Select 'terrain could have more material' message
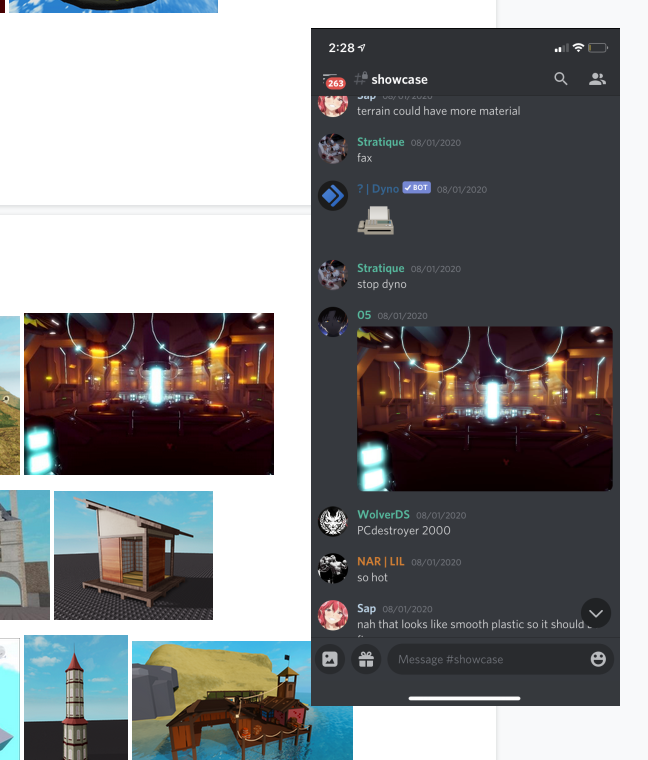Screen dimensions: 648x760 point(439,111)
